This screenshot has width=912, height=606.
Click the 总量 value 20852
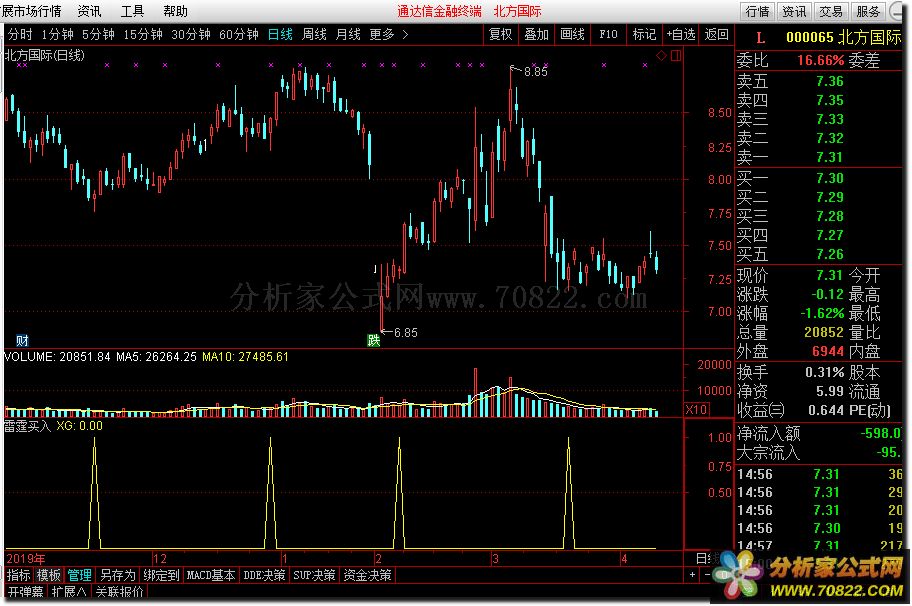pyautogui.click(x=824, y=332)
